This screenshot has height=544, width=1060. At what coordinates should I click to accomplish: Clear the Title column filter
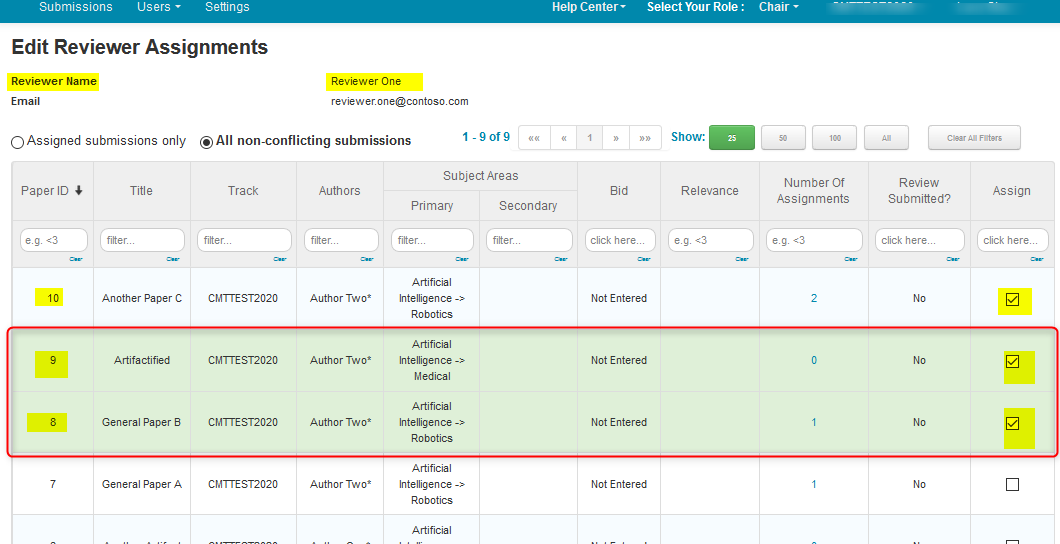point(172,259)
